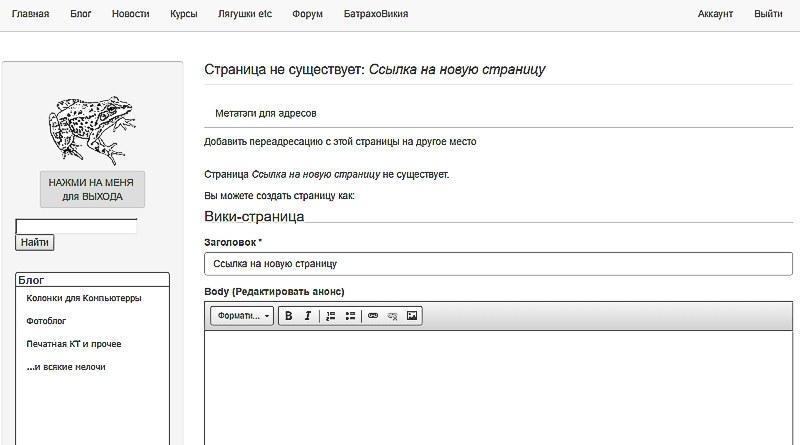
Task: Click the Найти search button
Action: (x=35, y=242)
